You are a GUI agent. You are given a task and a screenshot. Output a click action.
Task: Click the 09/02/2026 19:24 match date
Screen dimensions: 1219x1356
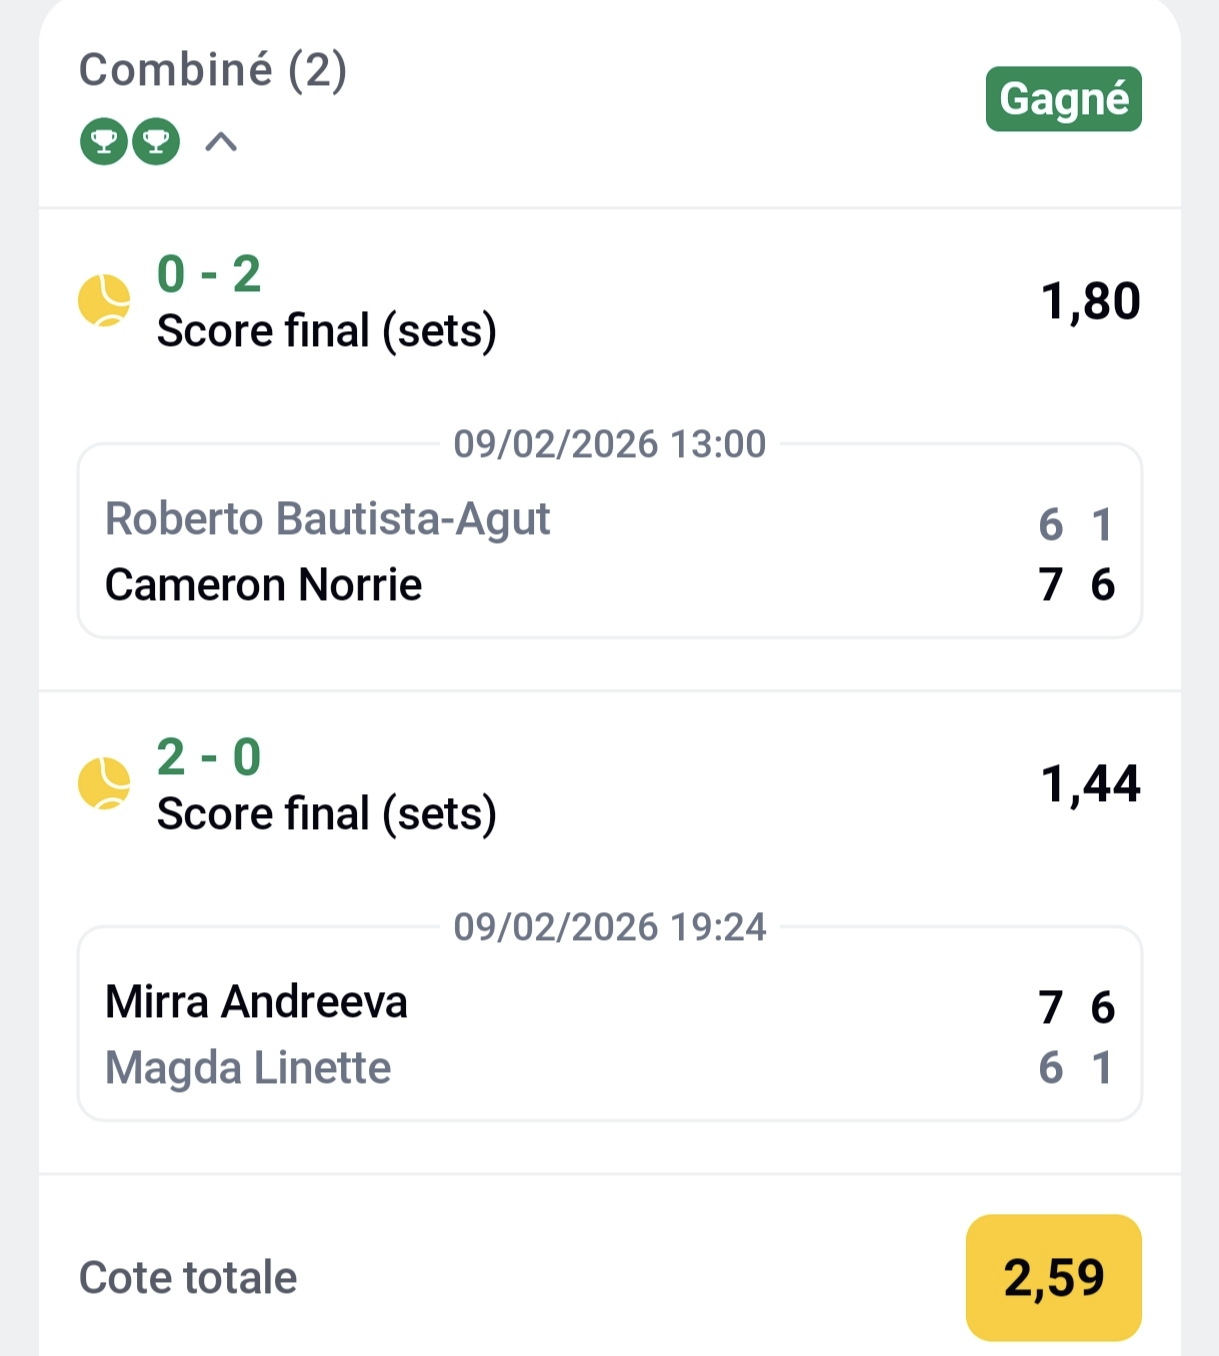[x=609, y=927]
